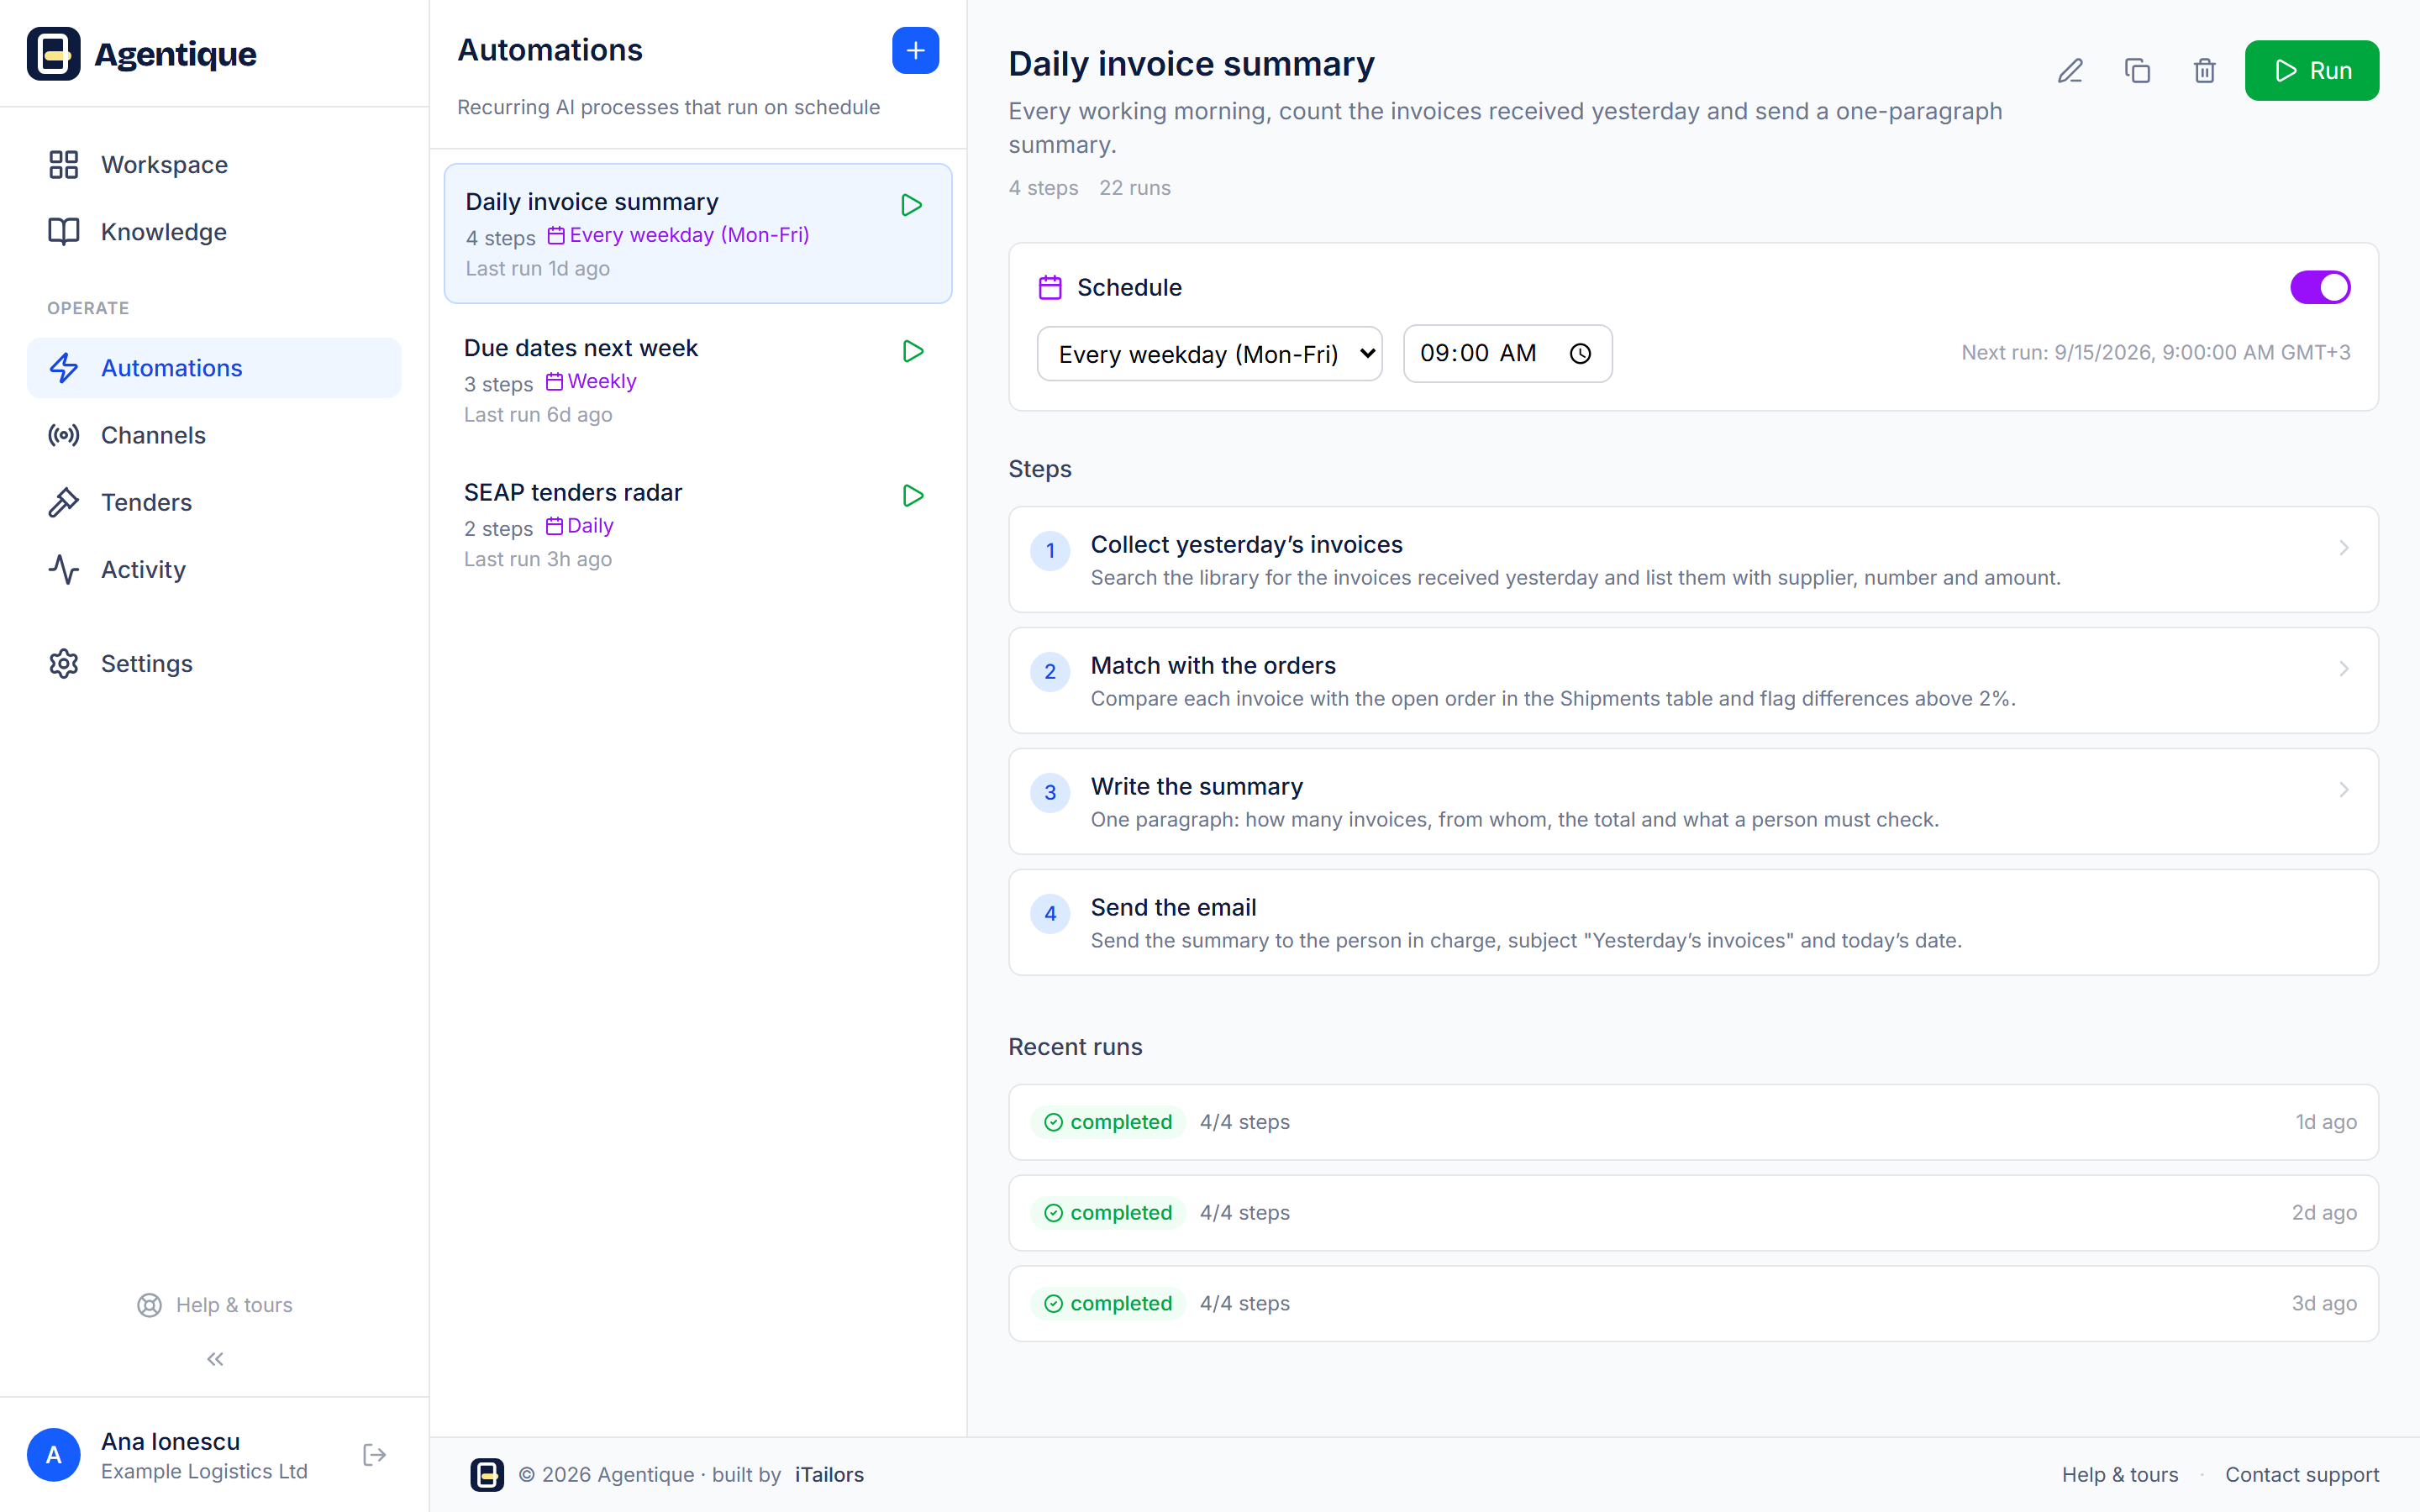Open the completed run from 2d ago

[x=1693, y=1213]
